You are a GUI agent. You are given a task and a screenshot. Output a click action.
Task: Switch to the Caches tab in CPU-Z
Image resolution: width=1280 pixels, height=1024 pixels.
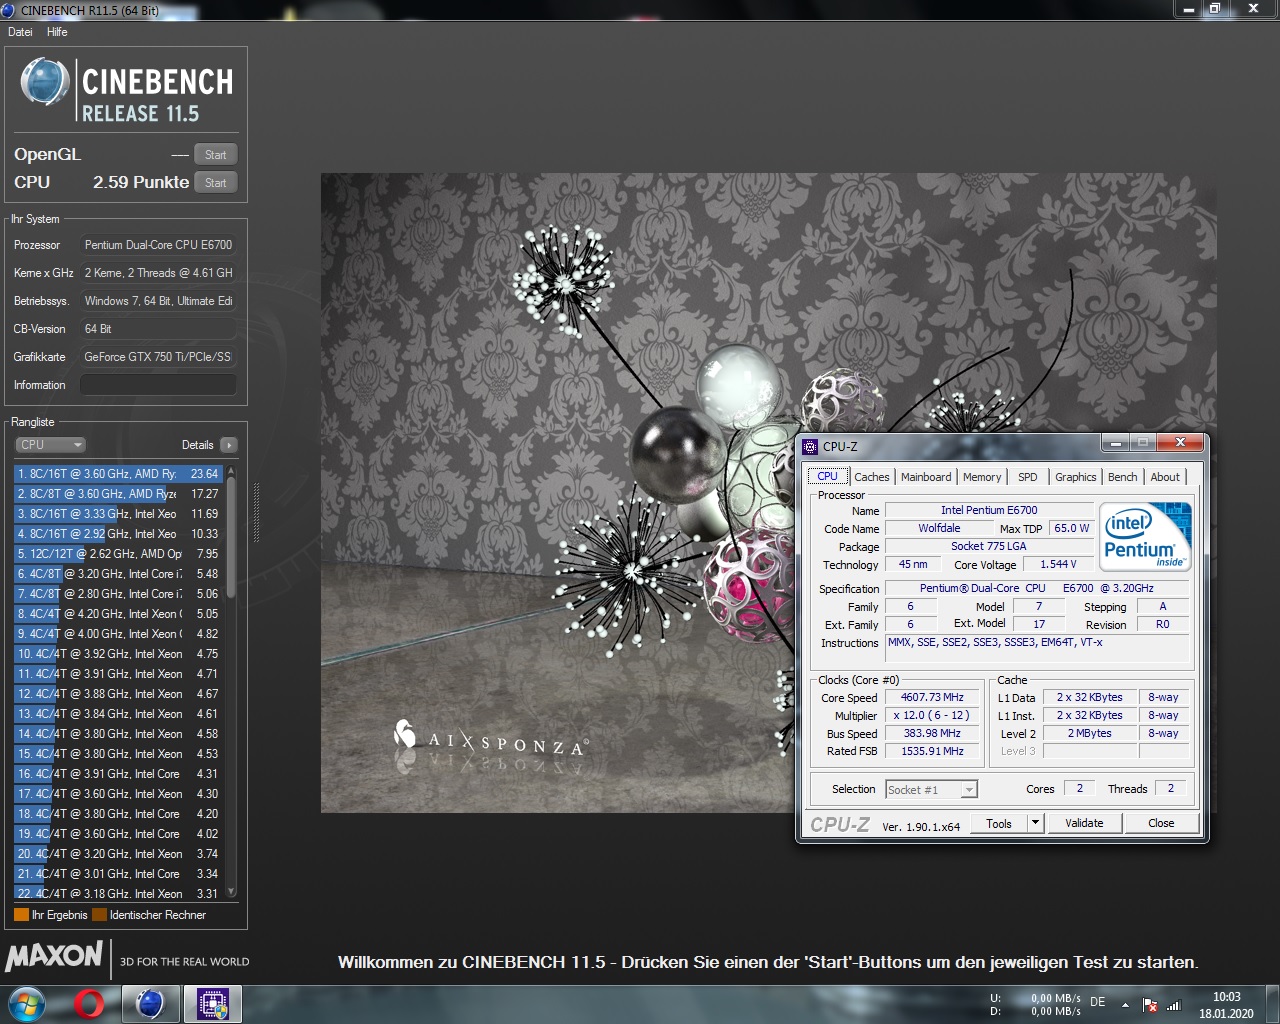871,477
